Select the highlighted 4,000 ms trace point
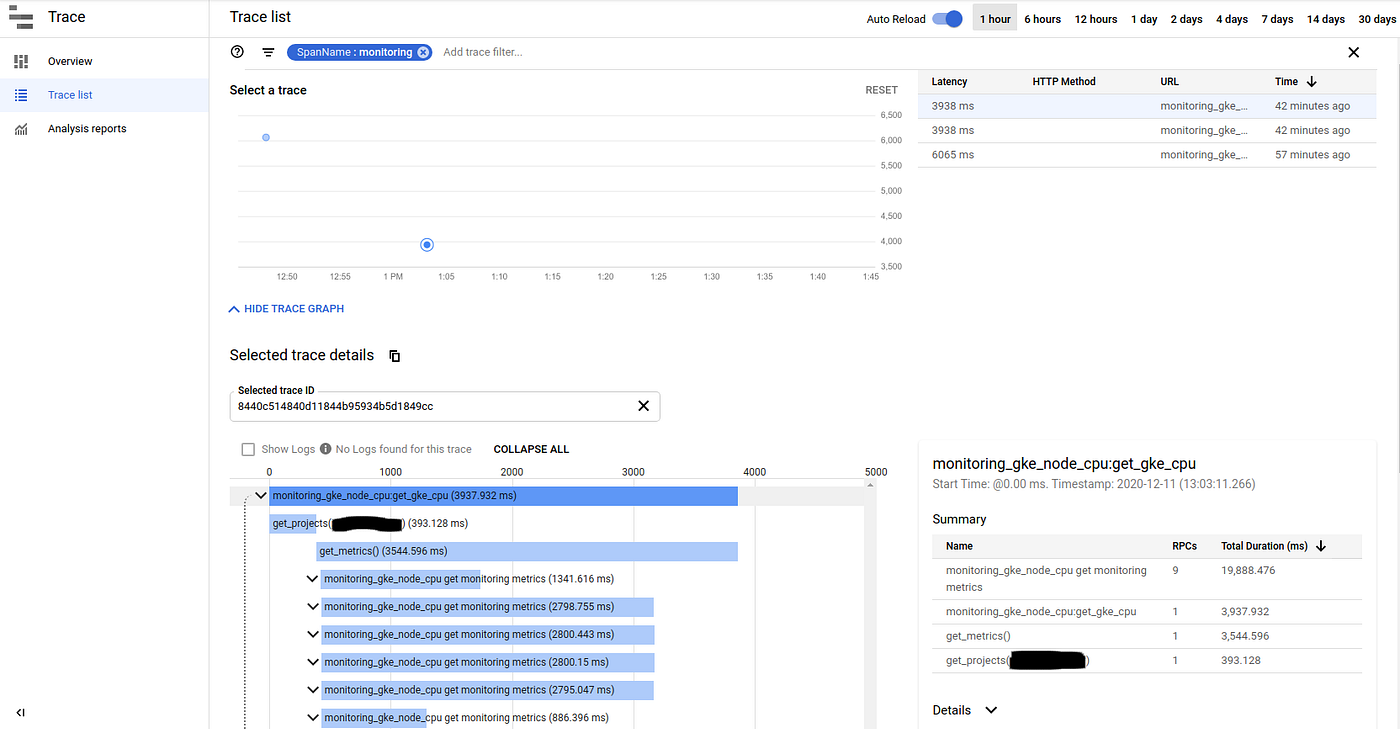 427,245
